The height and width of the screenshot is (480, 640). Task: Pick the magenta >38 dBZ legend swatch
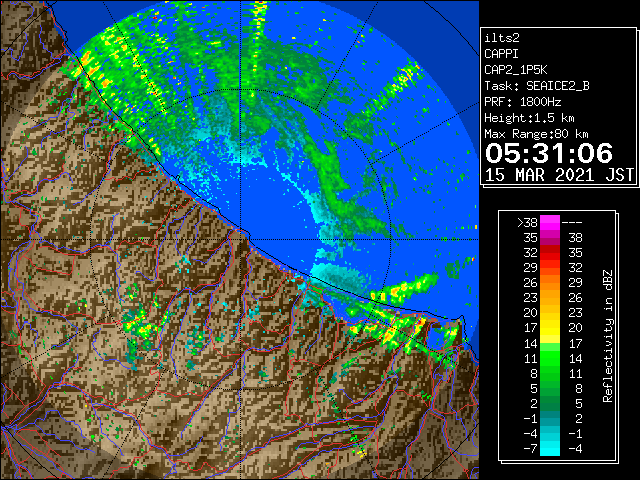tap(550, 222)
